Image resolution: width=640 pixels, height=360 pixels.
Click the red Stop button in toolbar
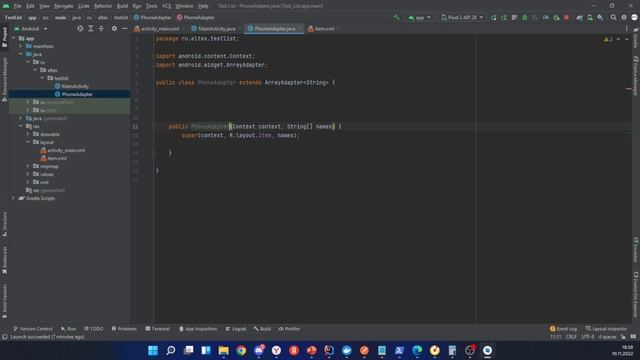click(567, 18)
